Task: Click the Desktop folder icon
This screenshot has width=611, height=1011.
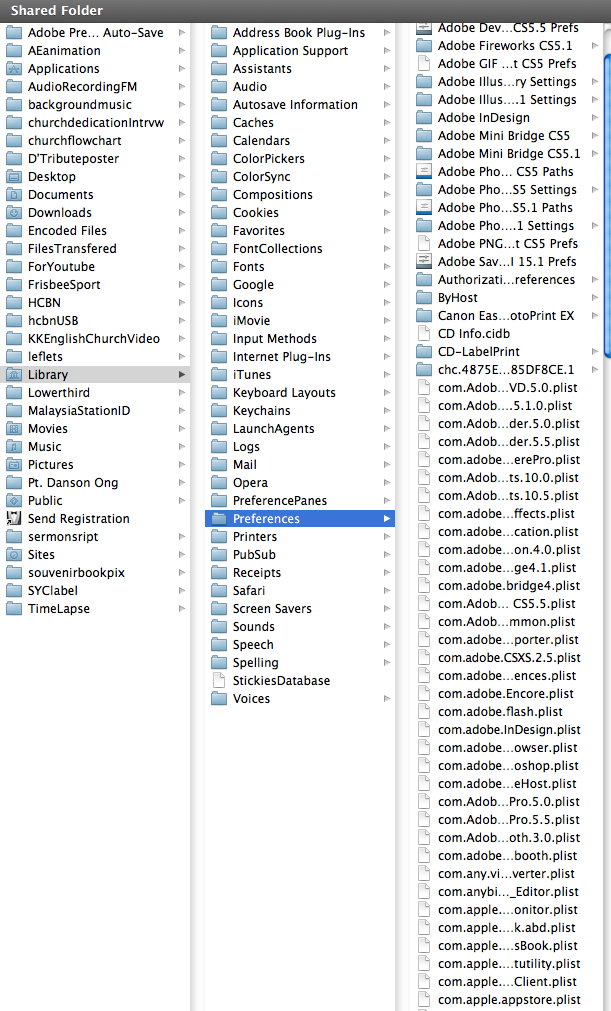Action: click(14, 177)
